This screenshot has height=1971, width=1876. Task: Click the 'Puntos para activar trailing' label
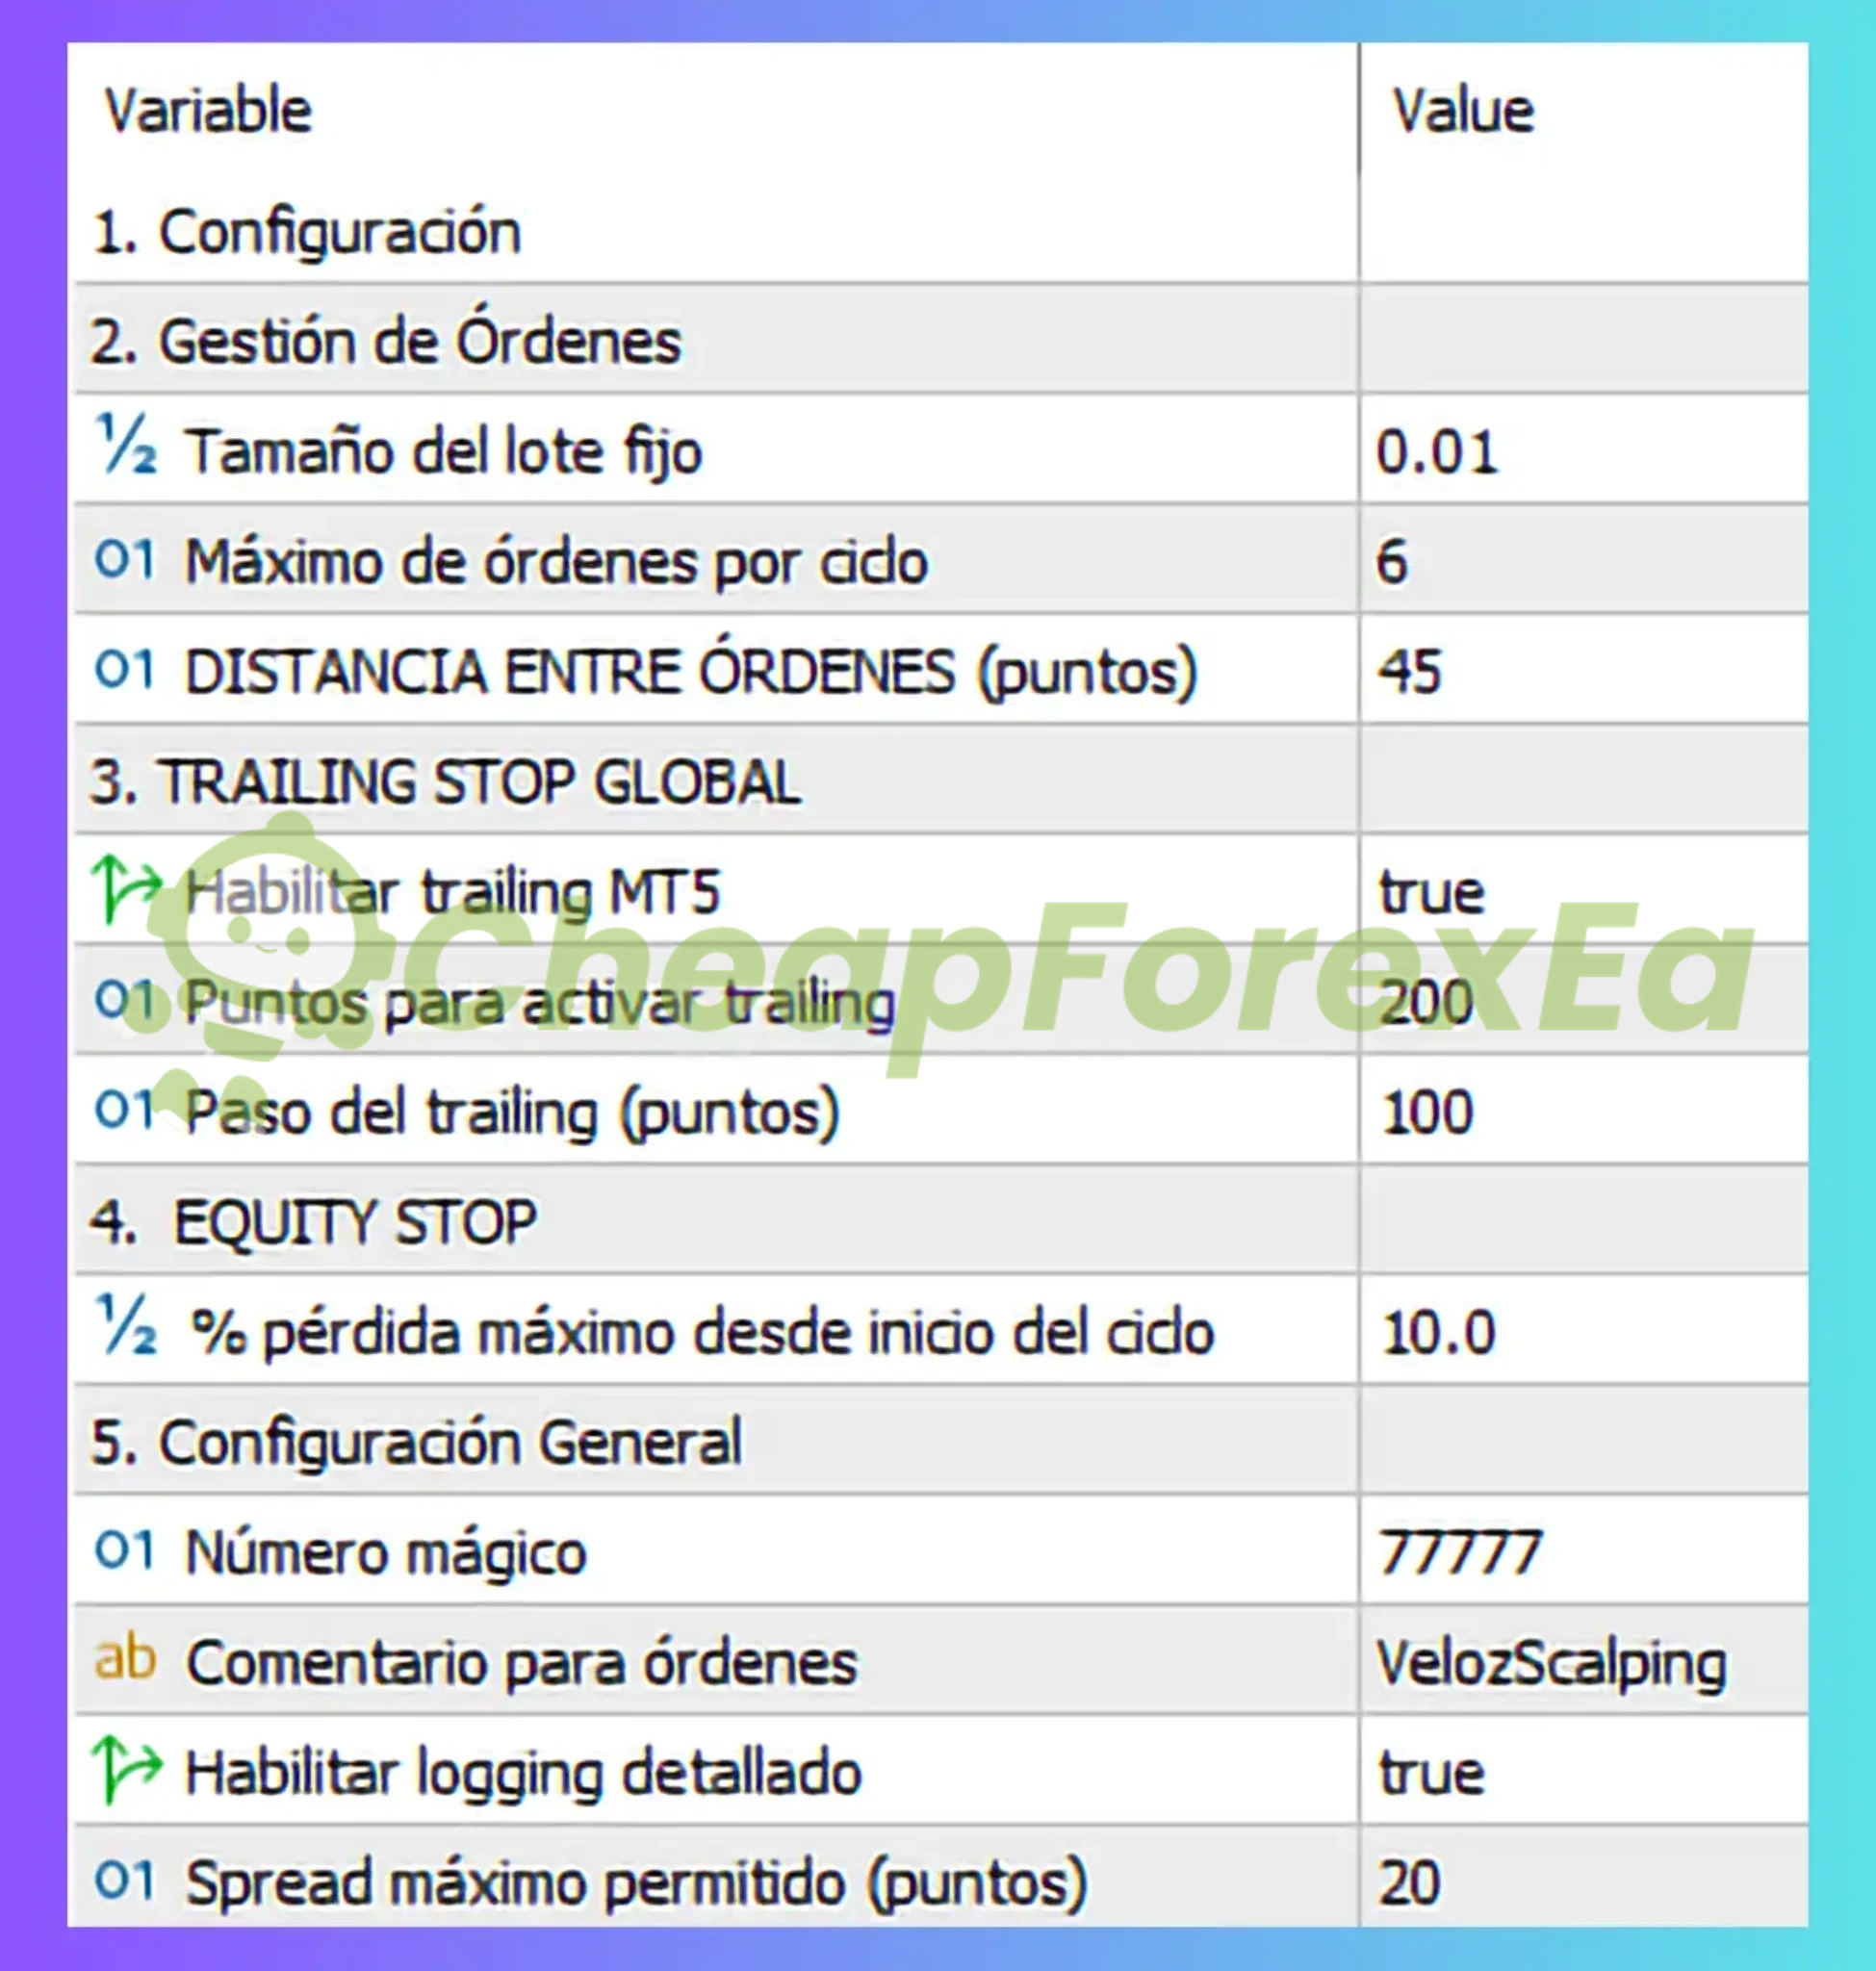point(540,1002)
